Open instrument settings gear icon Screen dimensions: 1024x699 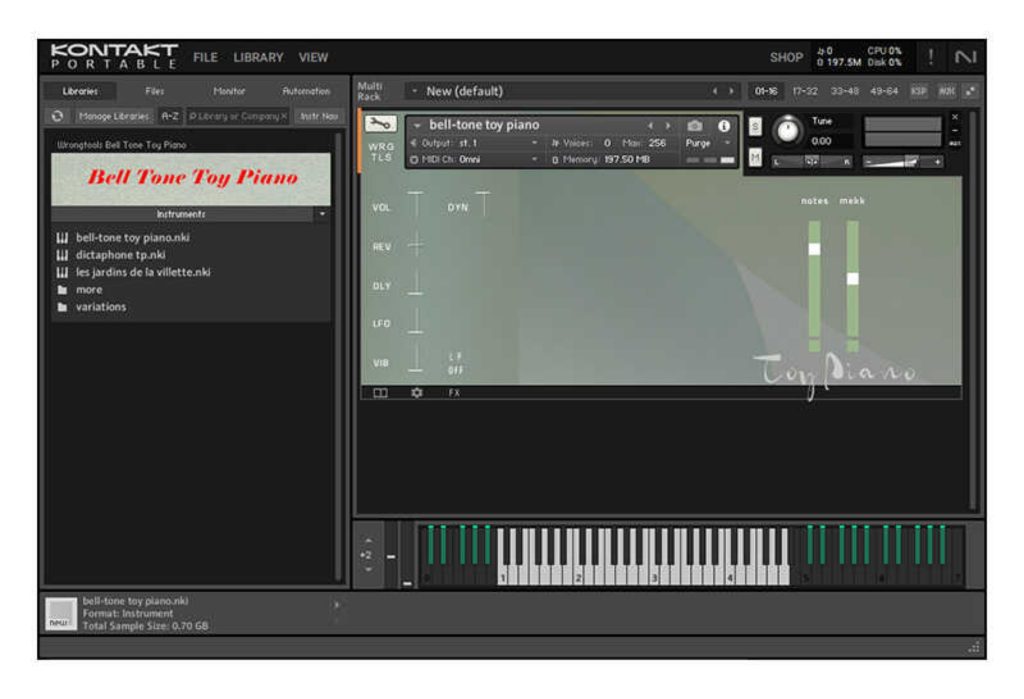pos(417,393)
